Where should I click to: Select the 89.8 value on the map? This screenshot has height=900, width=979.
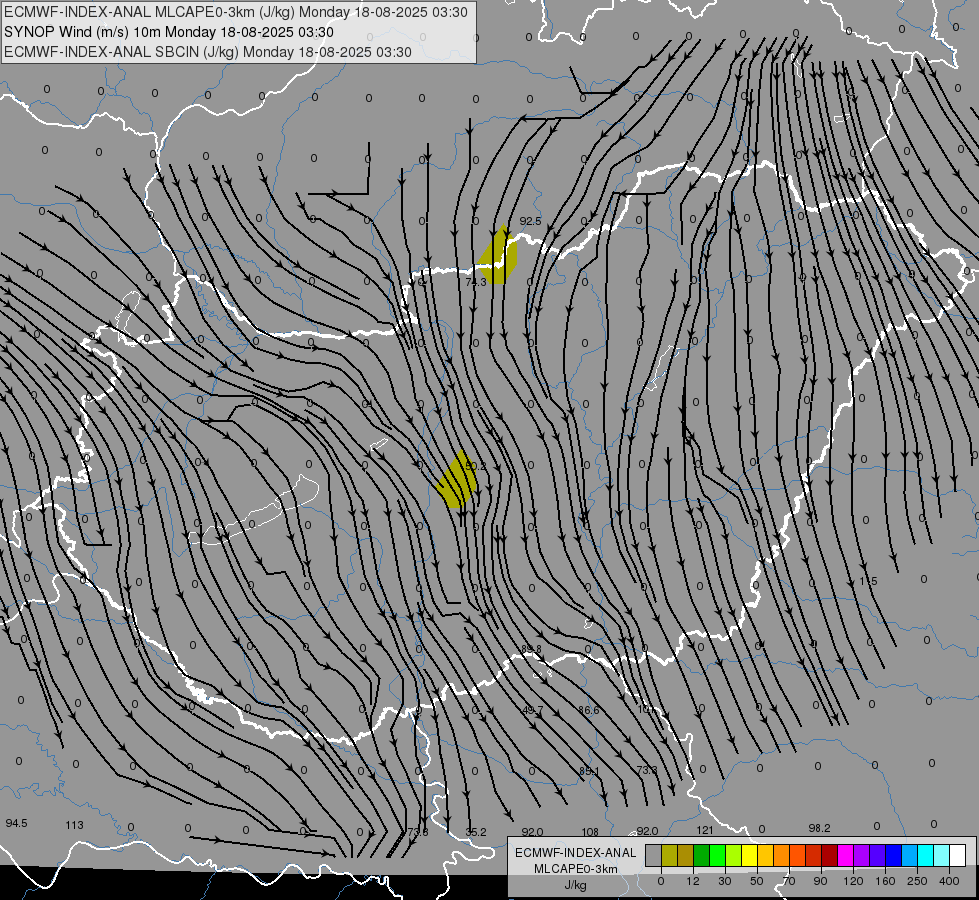pyautogui.click(x=531, y=650)
